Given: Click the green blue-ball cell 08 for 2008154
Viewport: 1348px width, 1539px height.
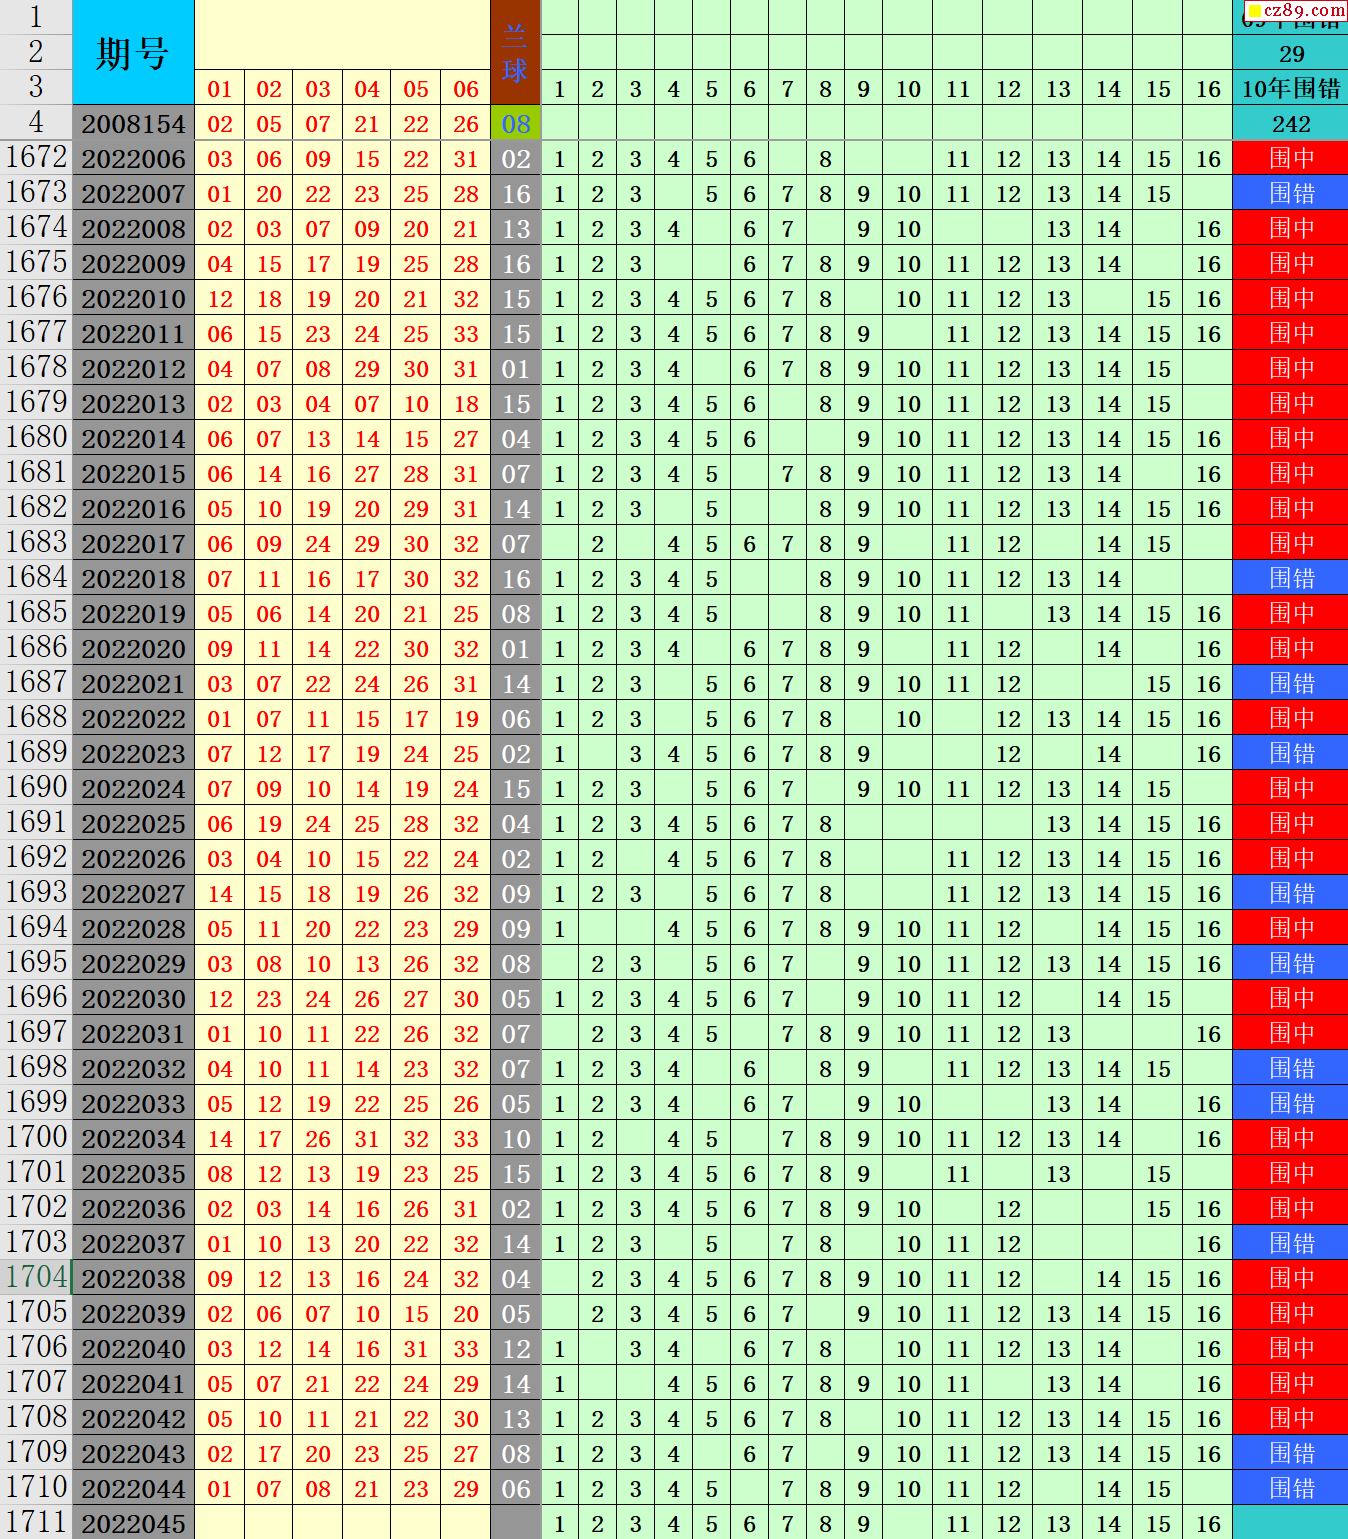Looking at the screenshot, I should tap(515, 124).
